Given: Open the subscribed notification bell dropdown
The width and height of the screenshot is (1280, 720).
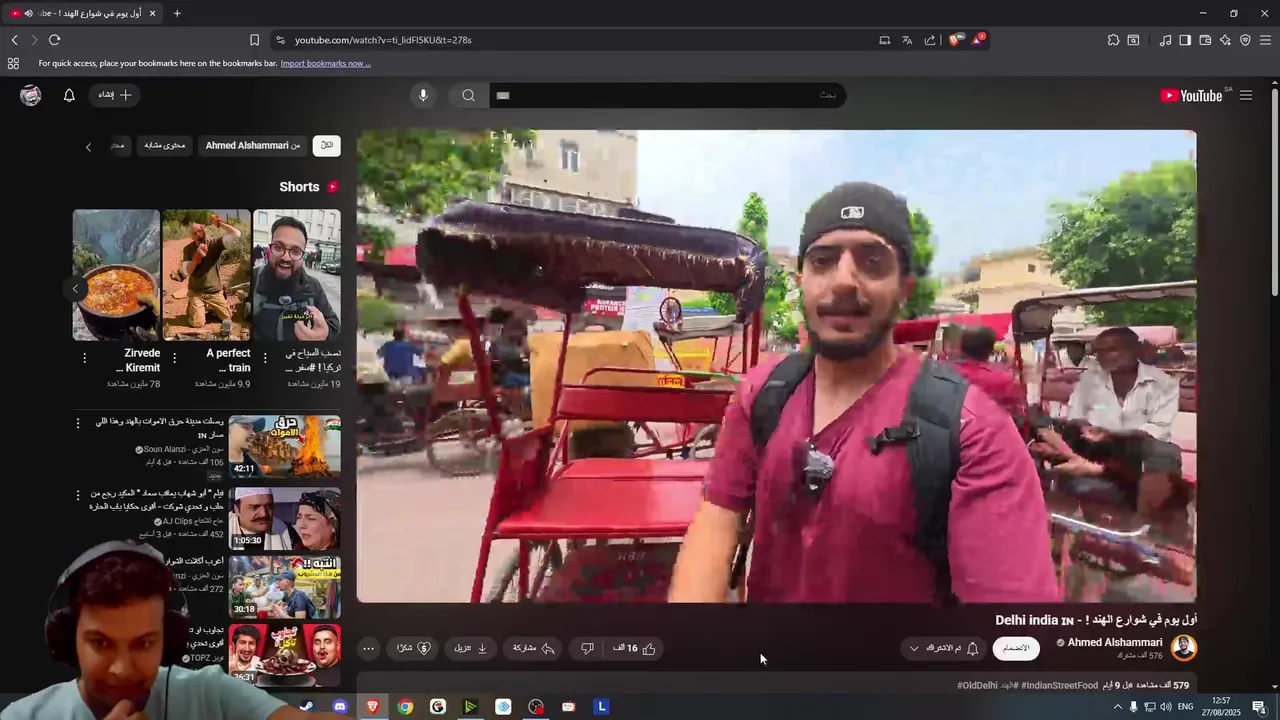Looking at the screenshot, I should [x=943, y=648].
